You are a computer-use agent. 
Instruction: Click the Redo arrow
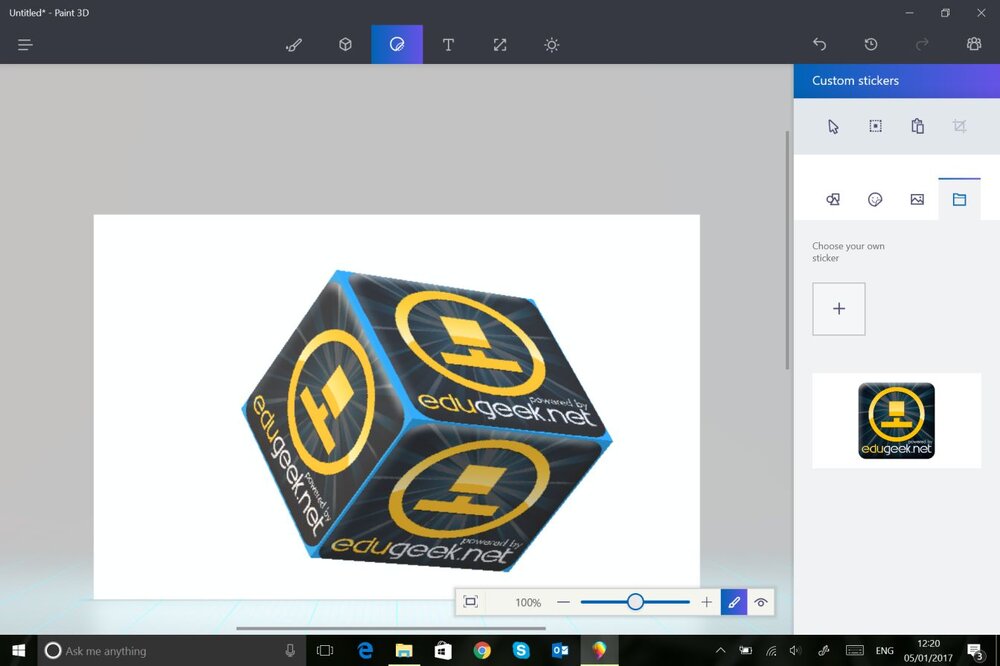[922, 44]
